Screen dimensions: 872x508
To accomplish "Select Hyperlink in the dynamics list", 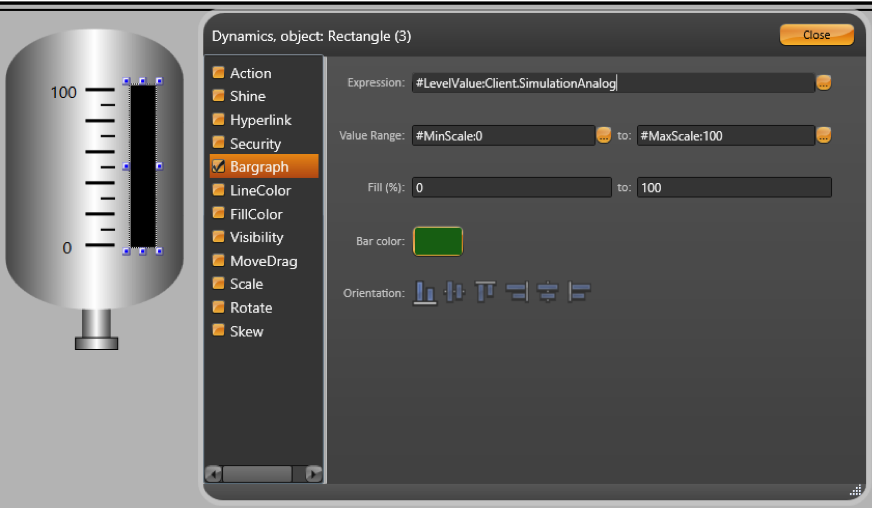I will (x=260, y=120).
